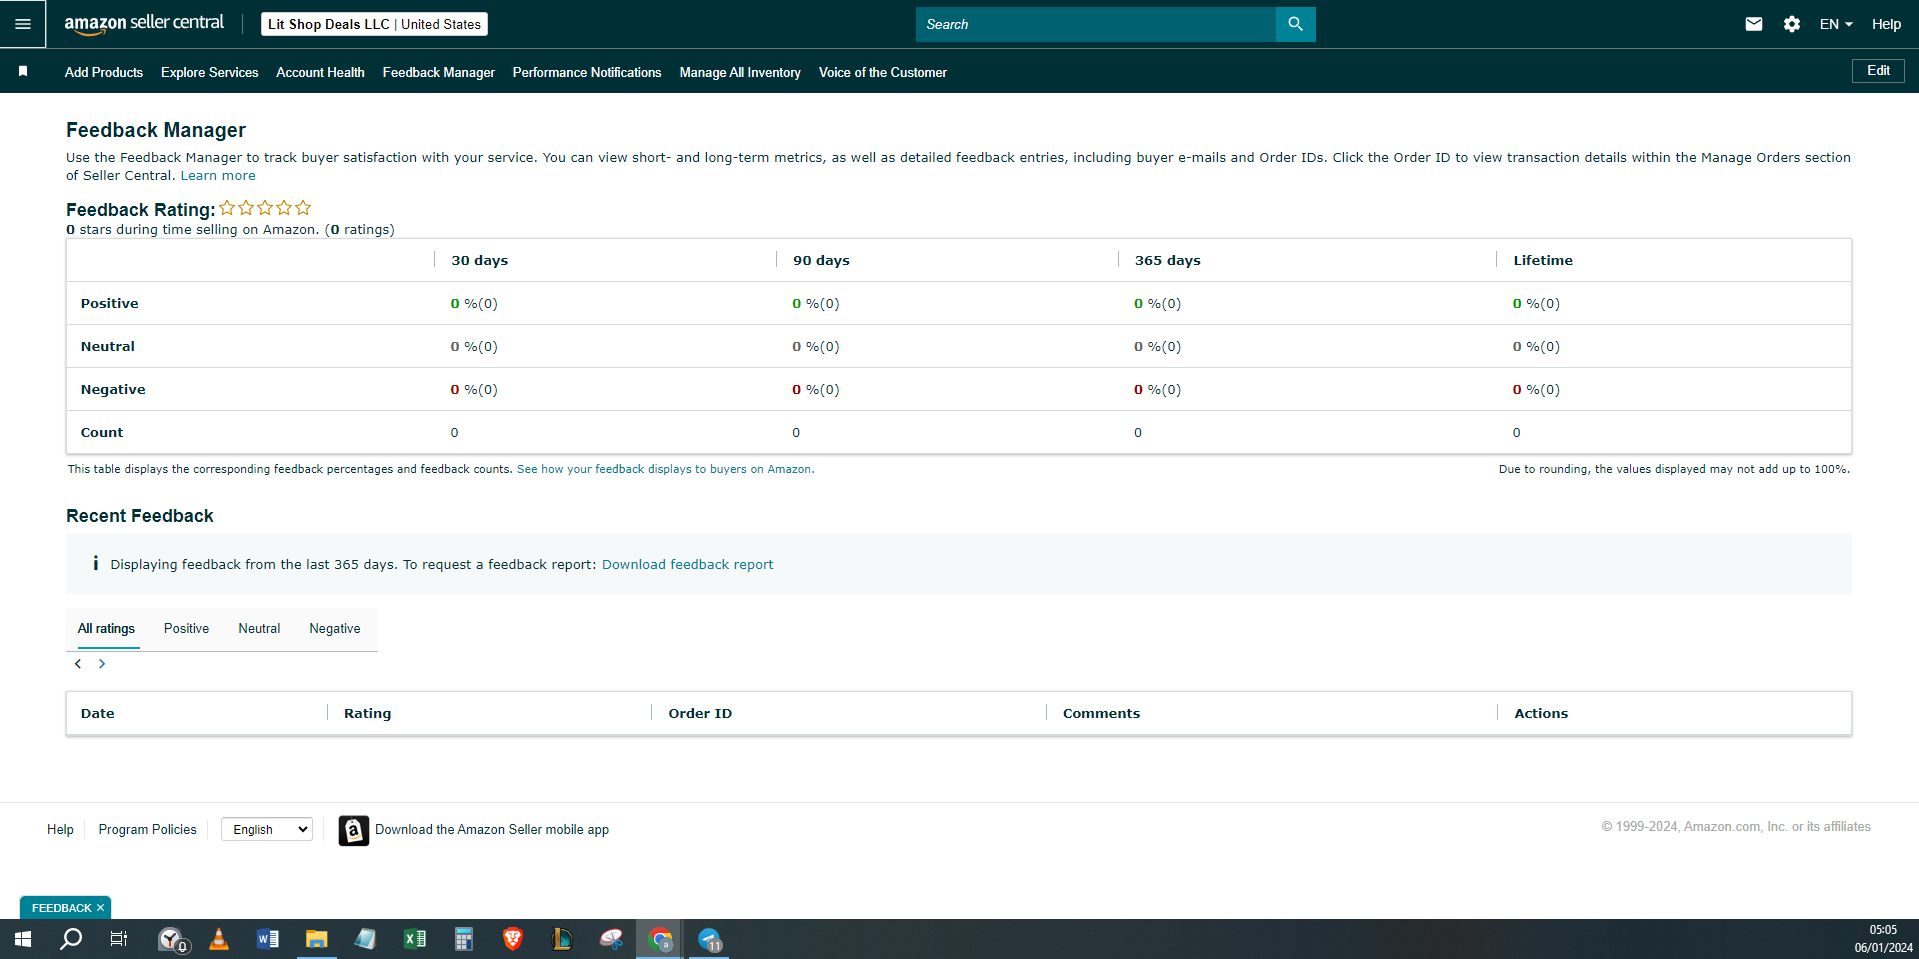Screen dimensions: 1919x959
Task: Open Google Chrome from taskbar
Action: [x=660, y=939]
